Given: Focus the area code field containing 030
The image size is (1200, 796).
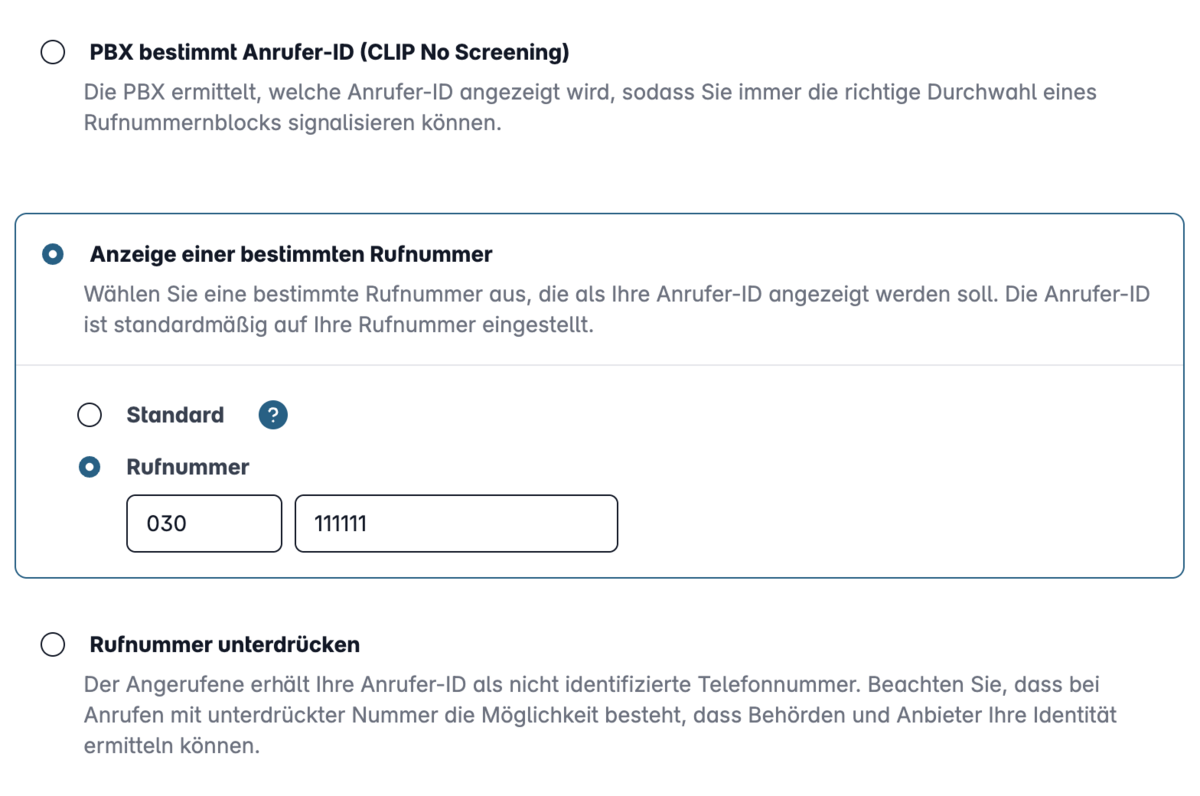Looking at the screenshot, I should [x=204, y=523].
